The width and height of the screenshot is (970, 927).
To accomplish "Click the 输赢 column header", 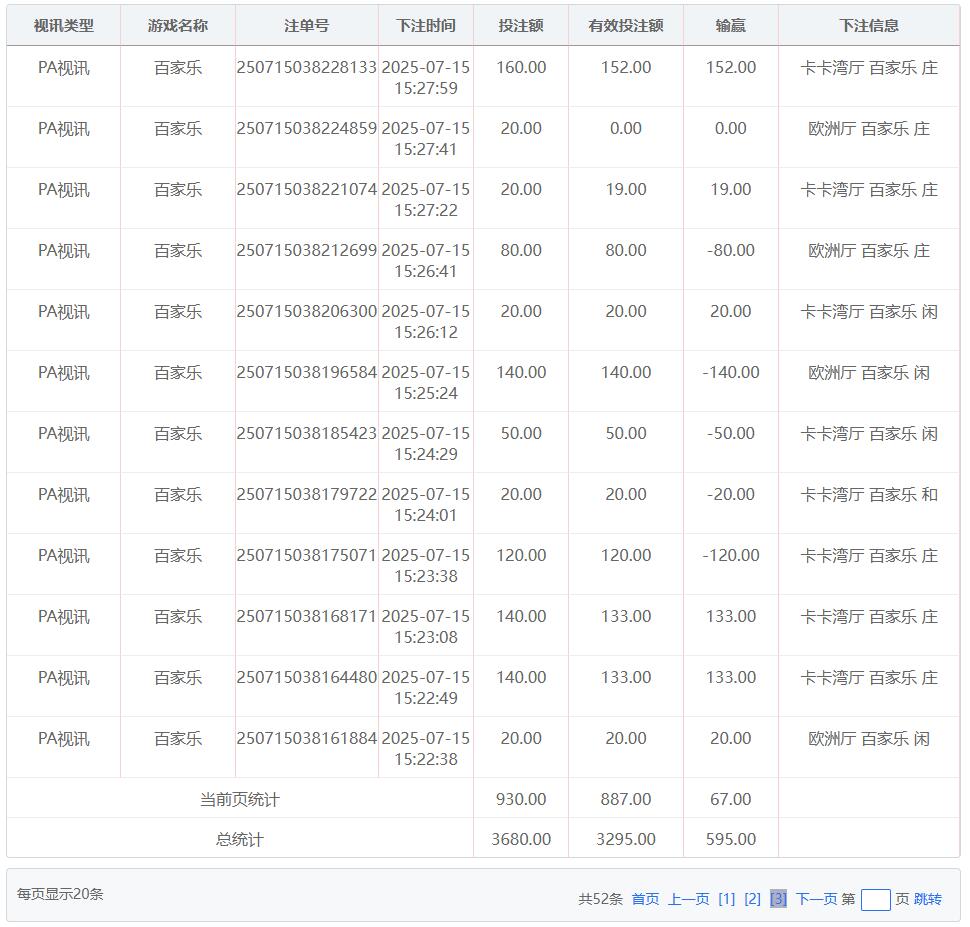I will pos(731,26).
